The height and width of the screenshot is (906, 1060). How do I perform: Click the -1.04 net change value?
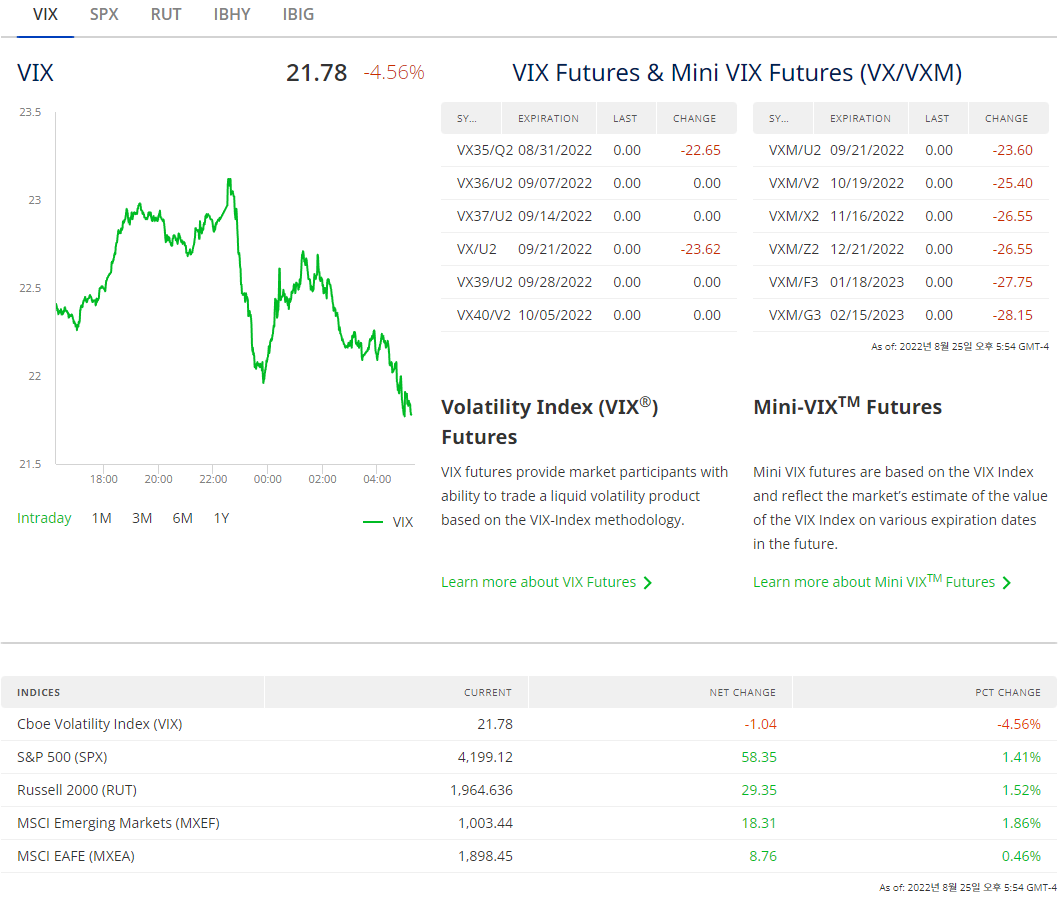[x=760, y=724]
